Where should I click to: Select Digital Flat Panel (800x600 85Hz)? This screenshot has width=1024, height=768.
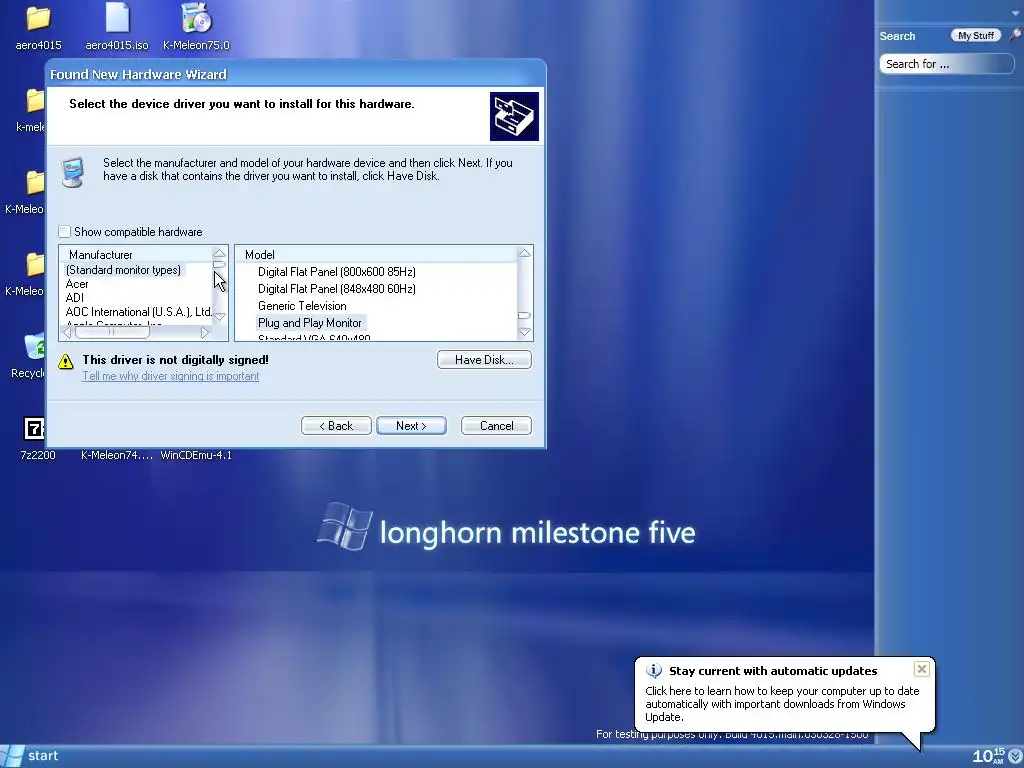coord(336,272)
